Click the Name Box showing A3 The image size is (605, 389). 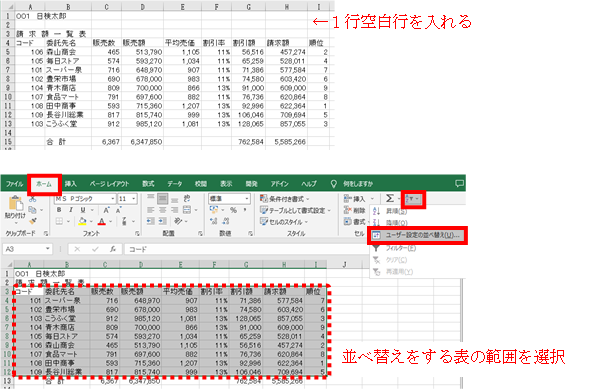[x=27, y=249]
